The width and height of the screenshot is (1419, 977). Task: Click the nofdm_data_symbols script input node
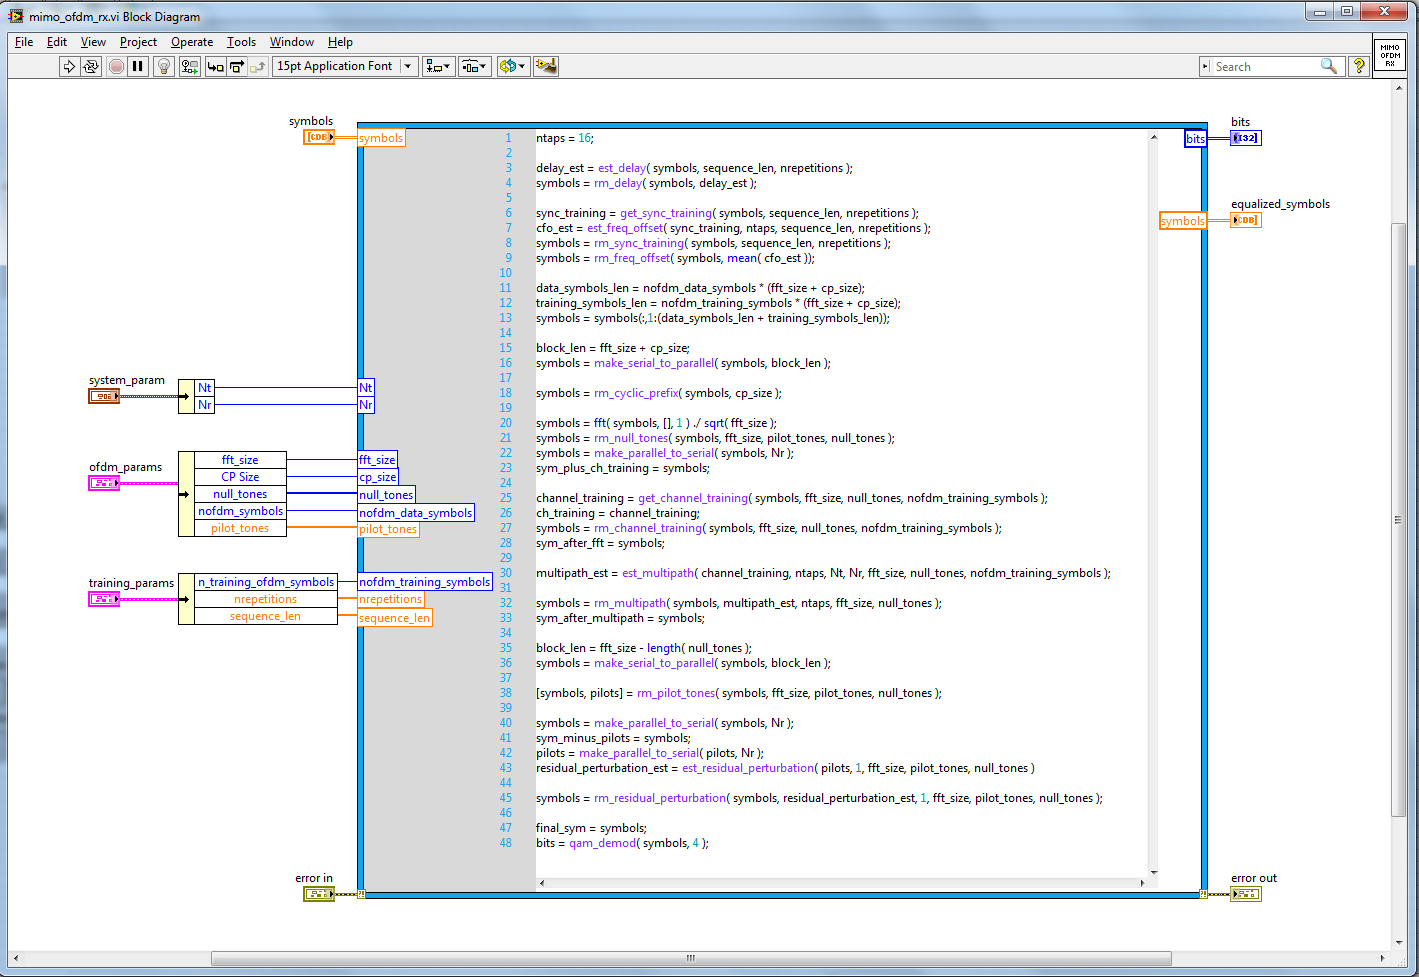416,513
